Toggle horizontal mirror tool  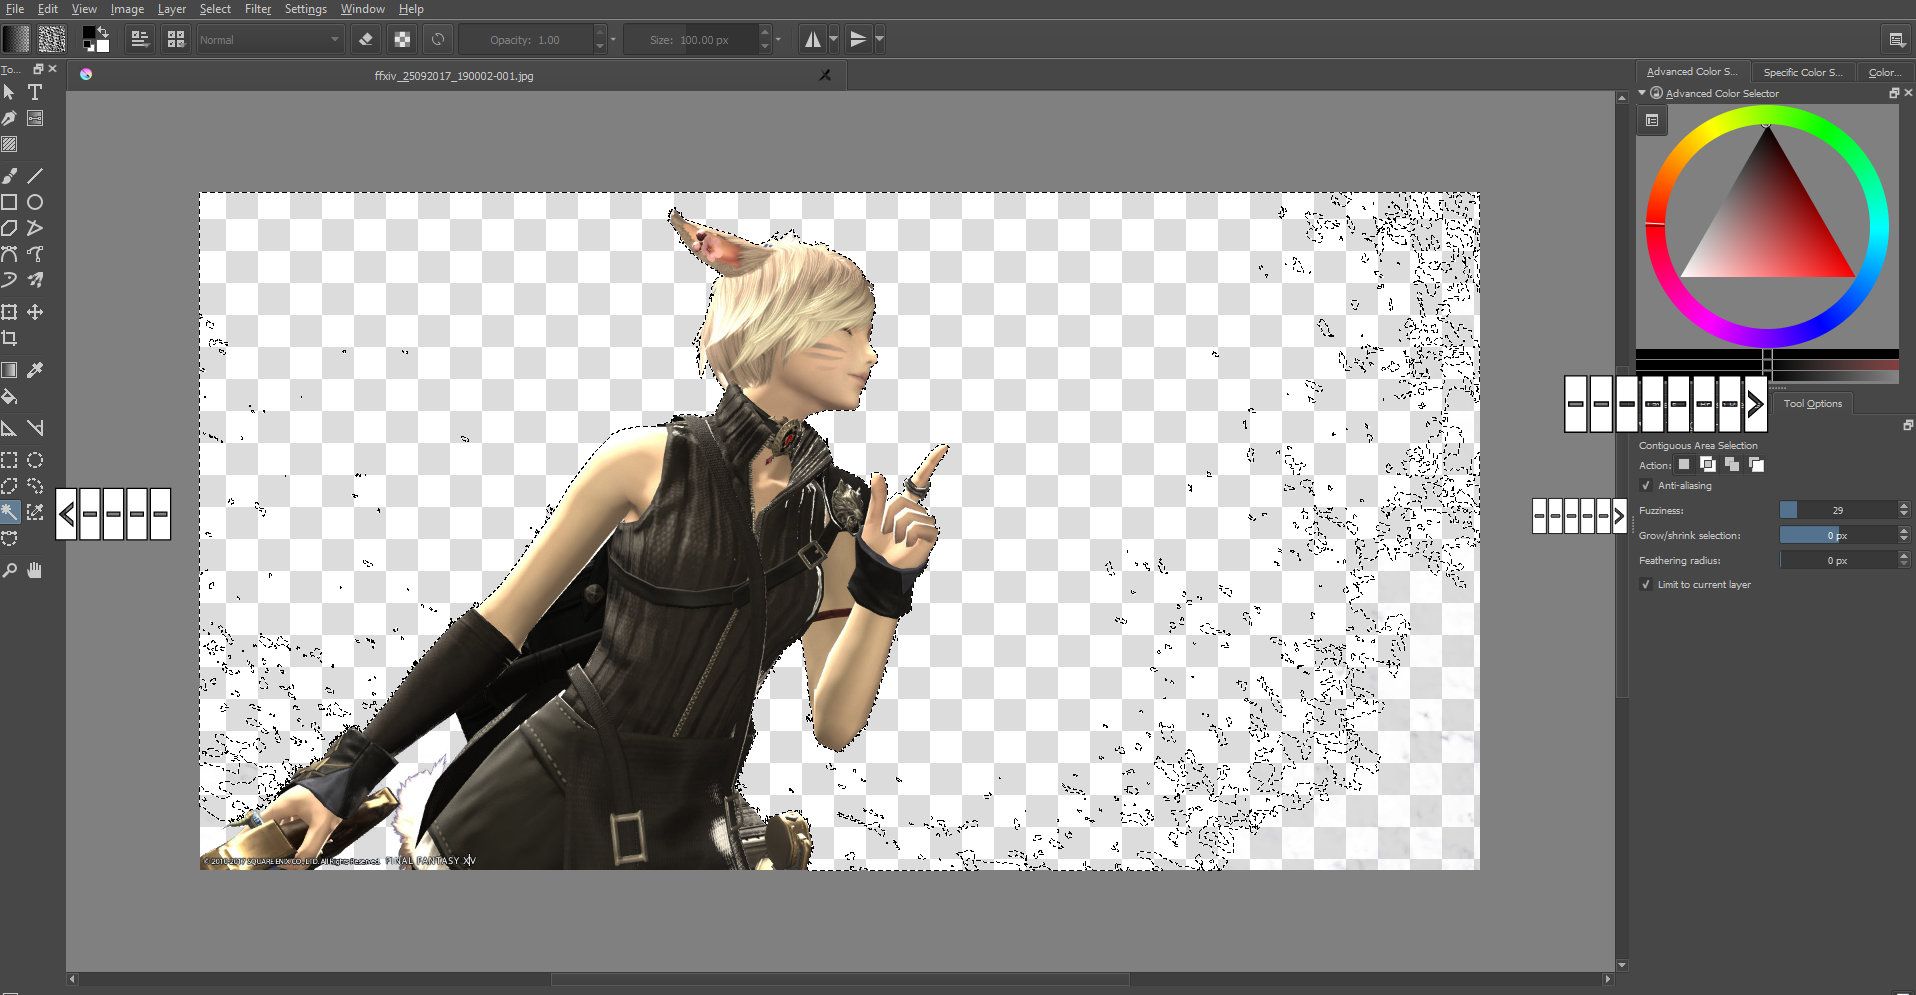click(x=813, y=39)
